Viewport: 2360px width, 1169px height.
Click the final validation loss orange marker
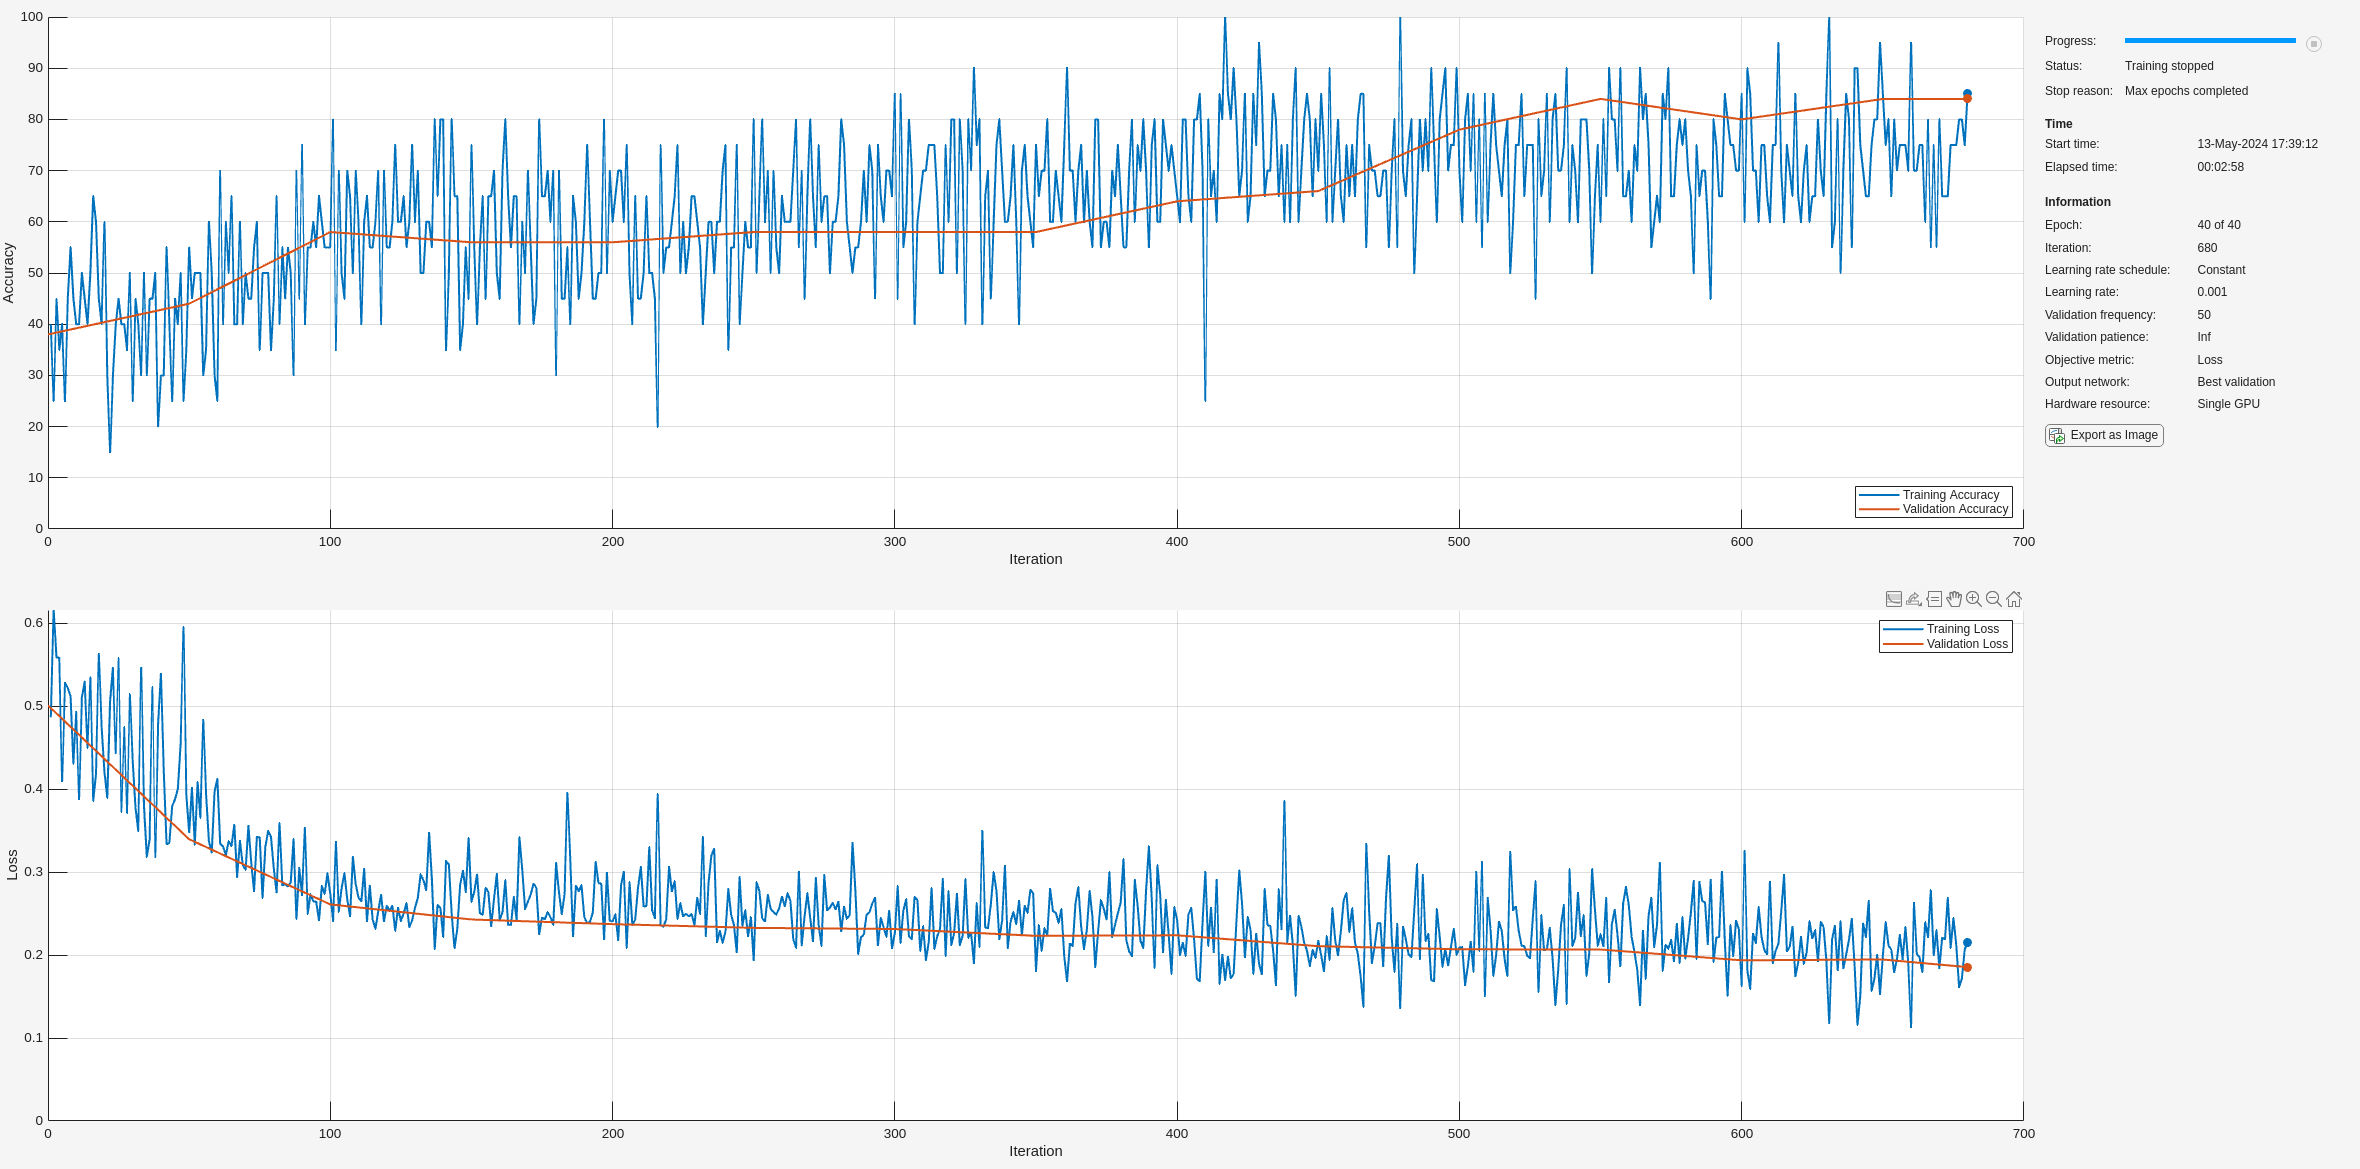(x=1967, y=967)
